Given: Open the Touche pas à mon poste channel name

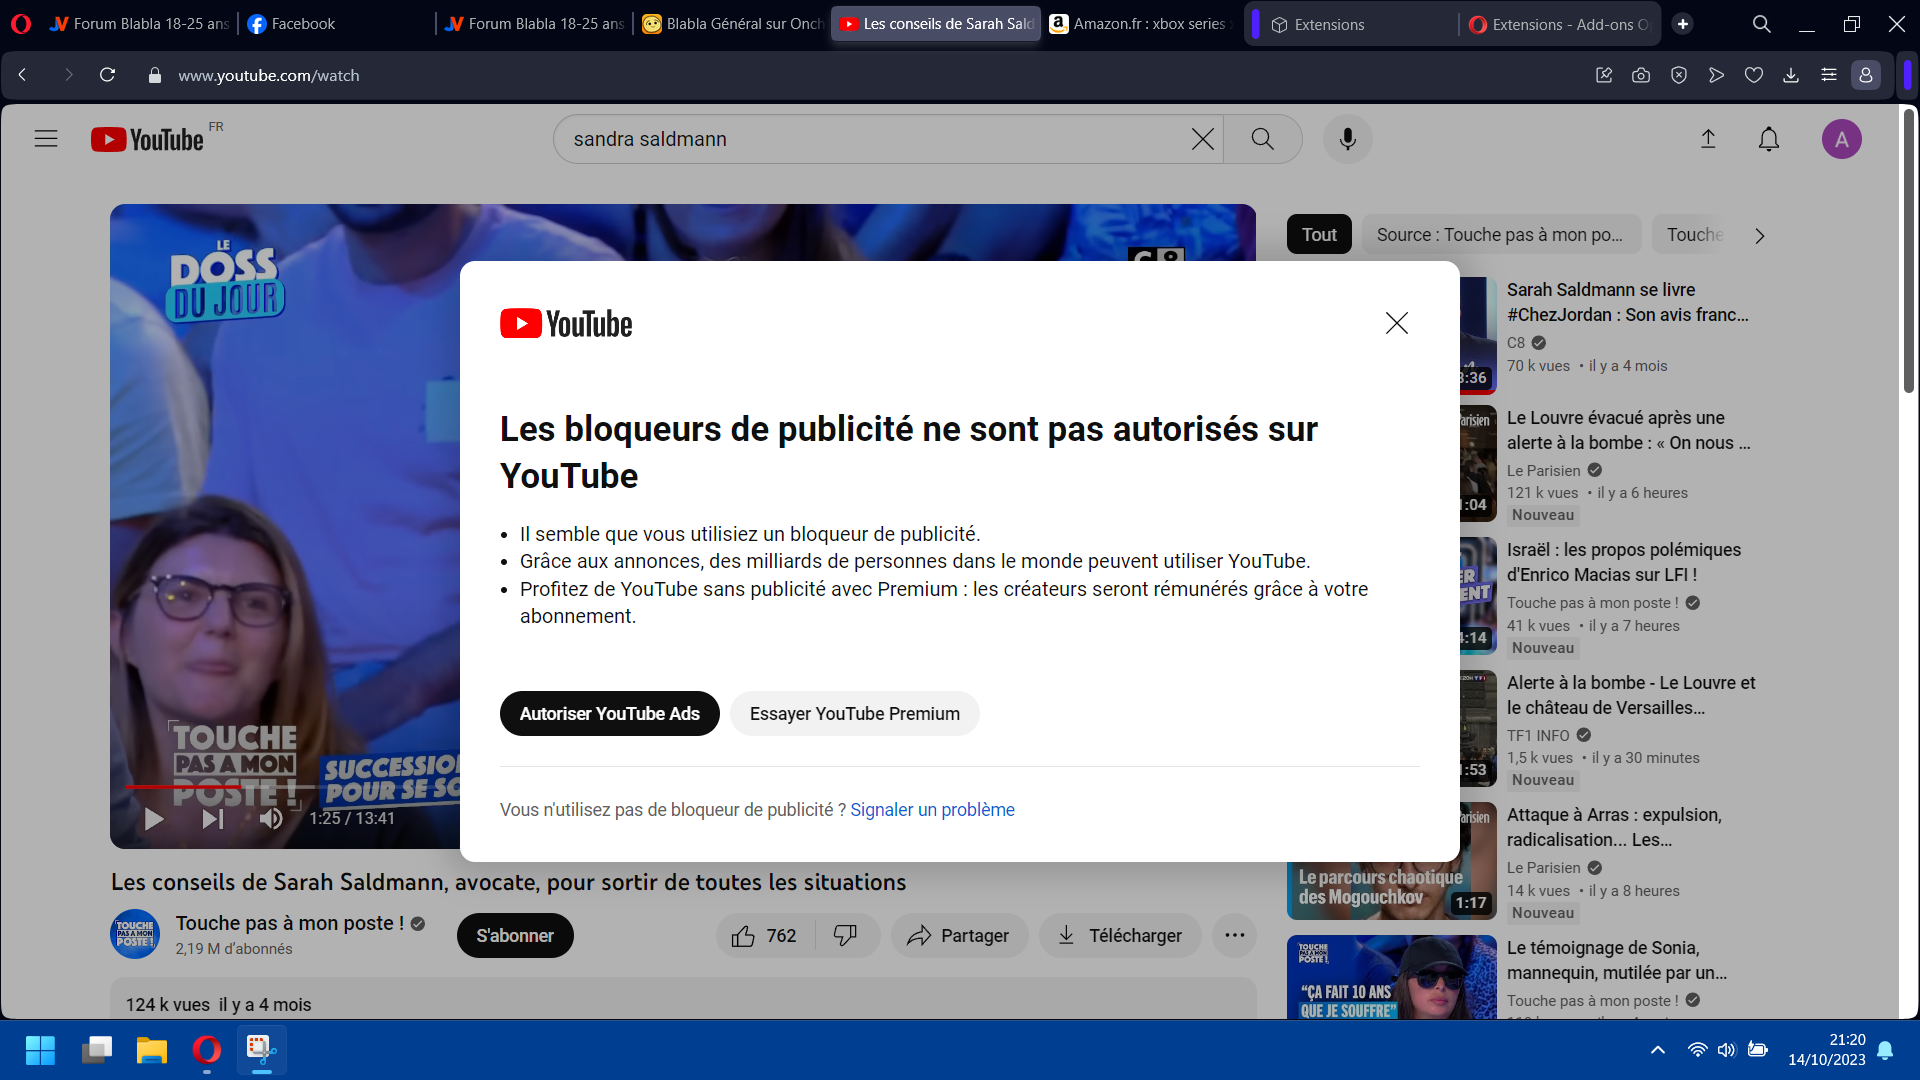Looking at the screenshot, I should [290, 923].
